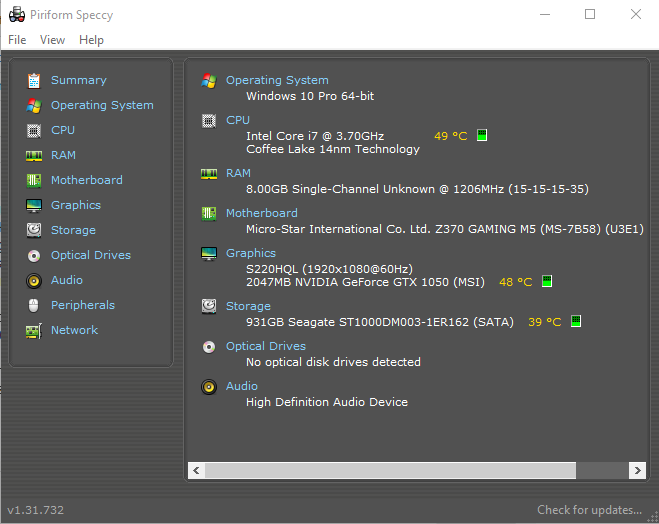Click the version number v1.31.732
Image resolution: width=659 pixels, height=524 pixels.
coord(36,510)
